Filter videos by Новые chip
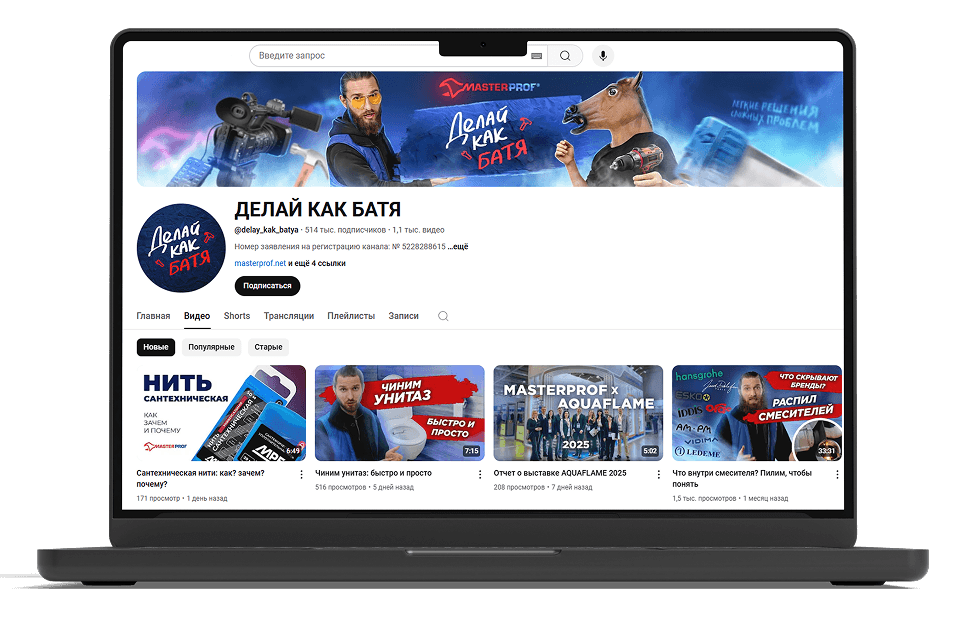Screen dimensions: 980x635 156,347
